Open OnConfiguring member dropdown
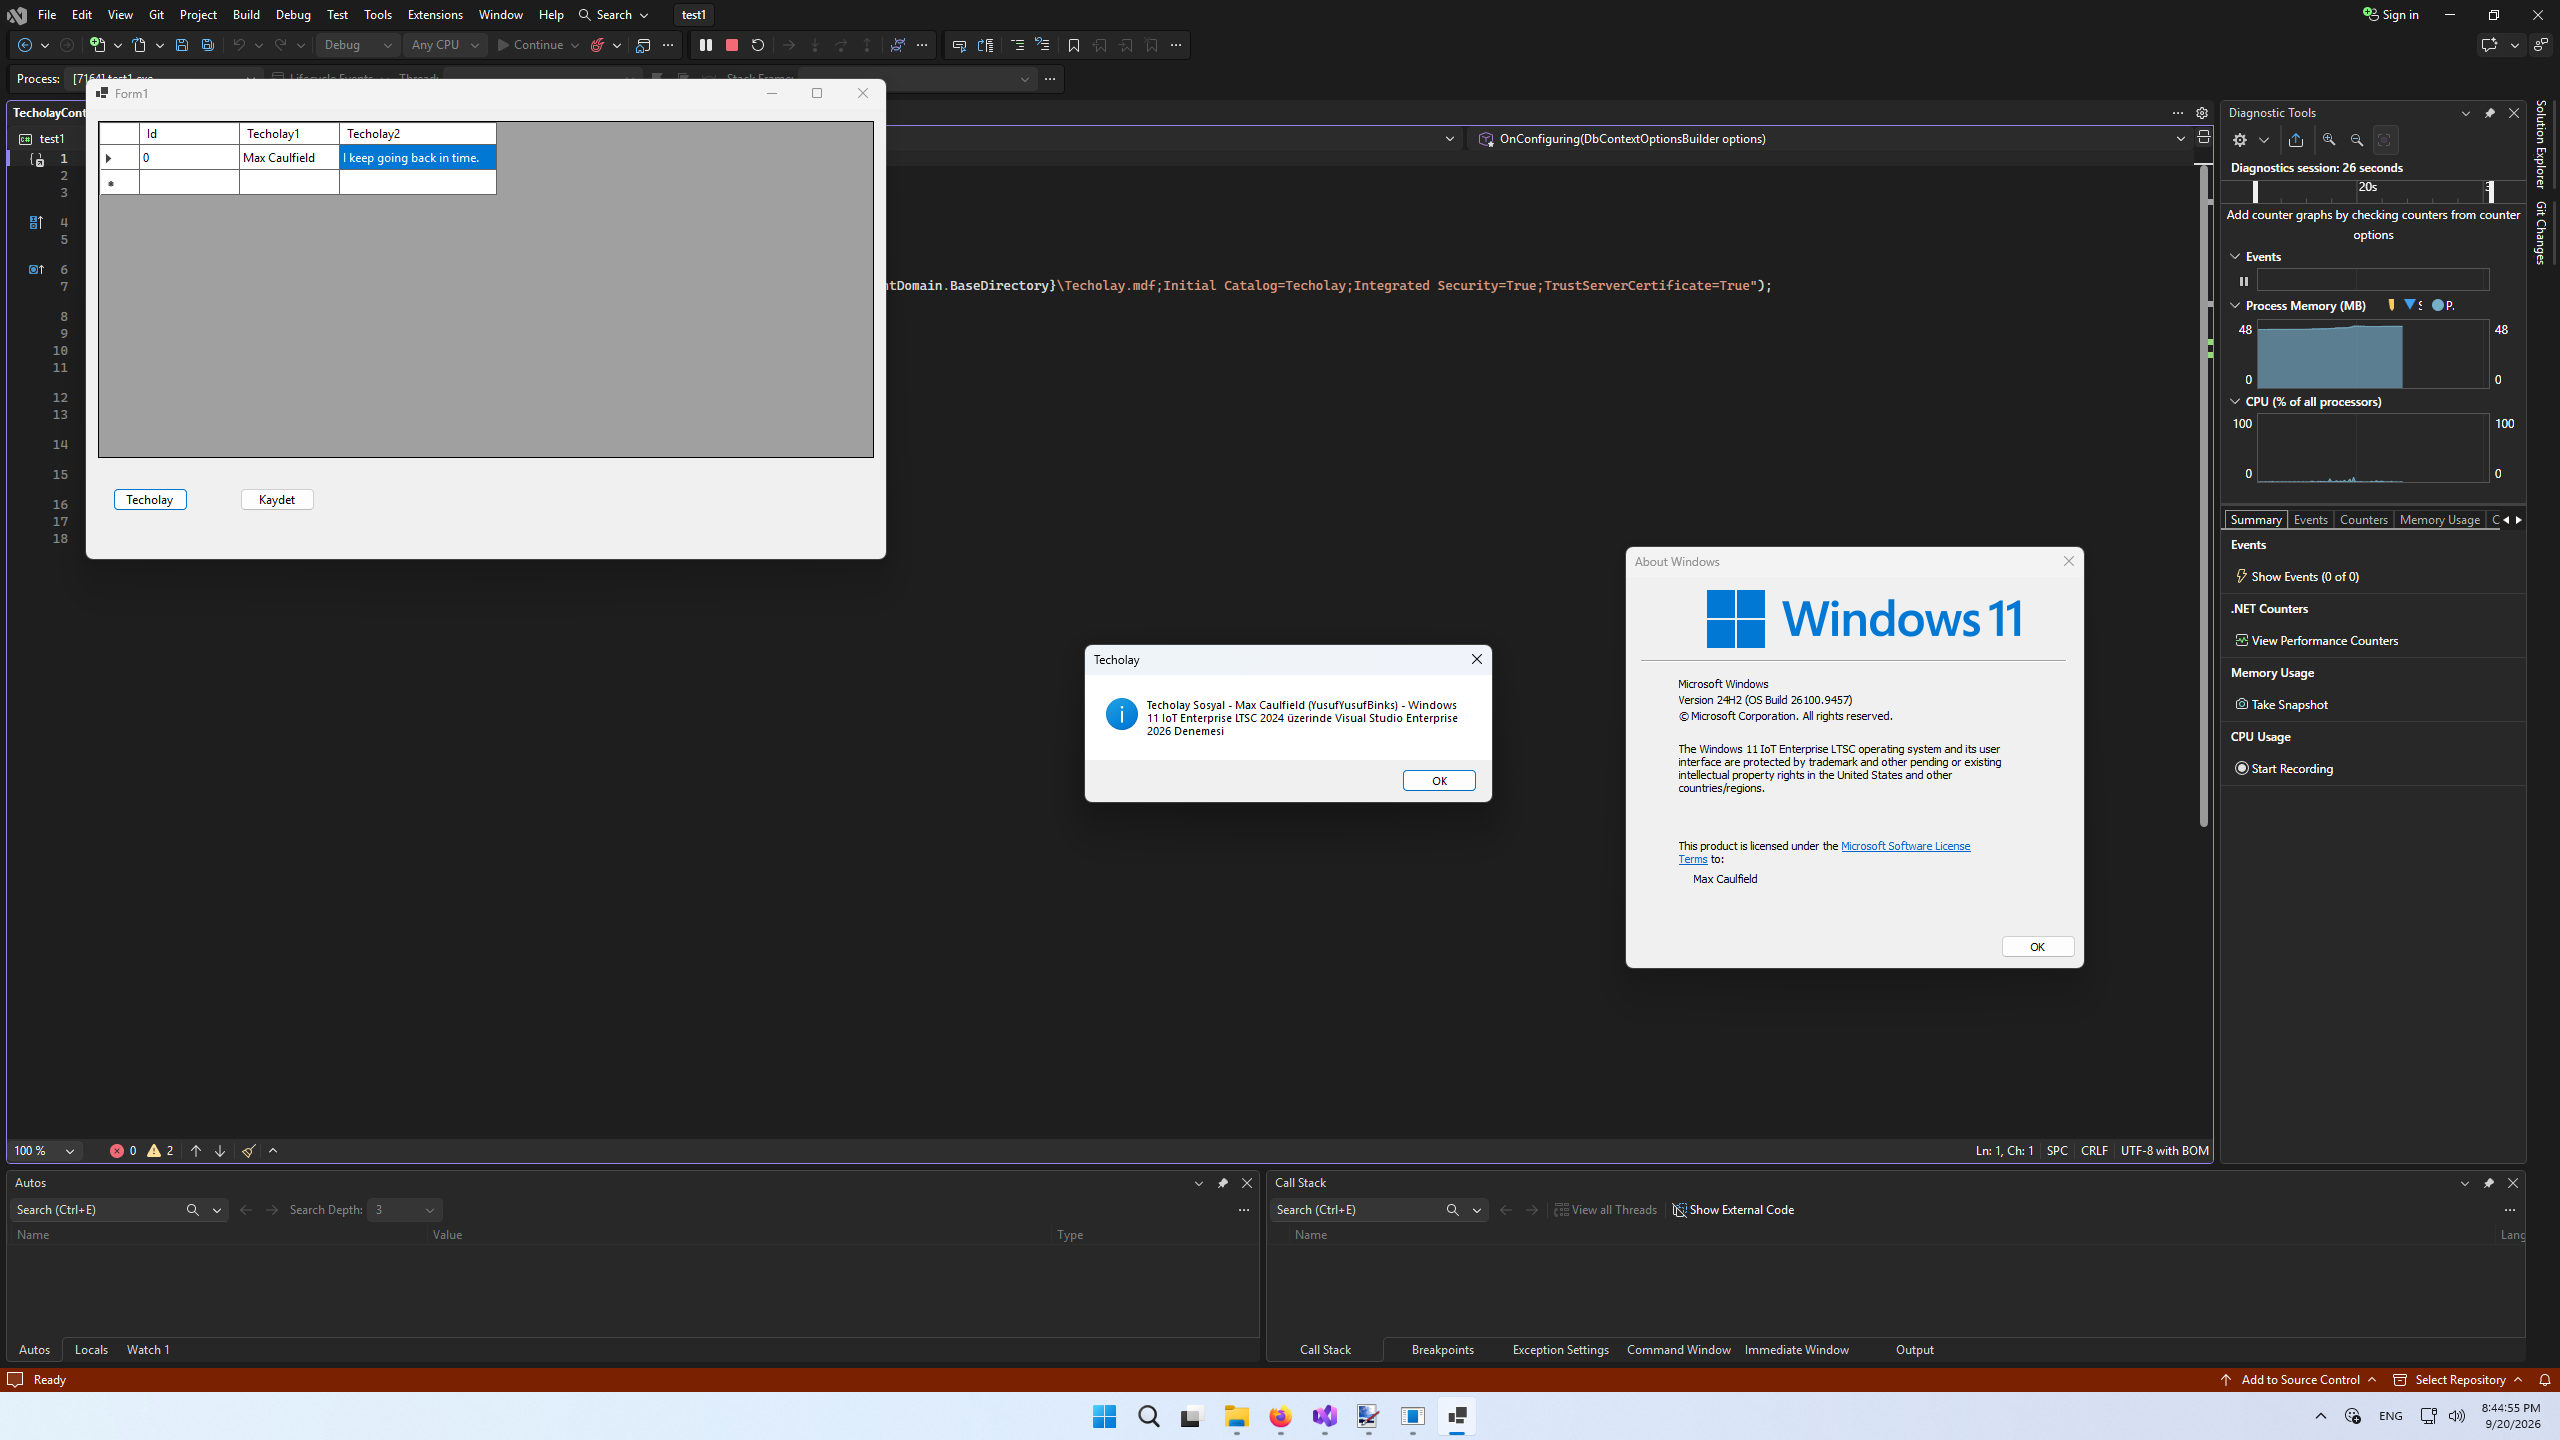Screen dimensions: 2560x1440 tap(1832, 139)
